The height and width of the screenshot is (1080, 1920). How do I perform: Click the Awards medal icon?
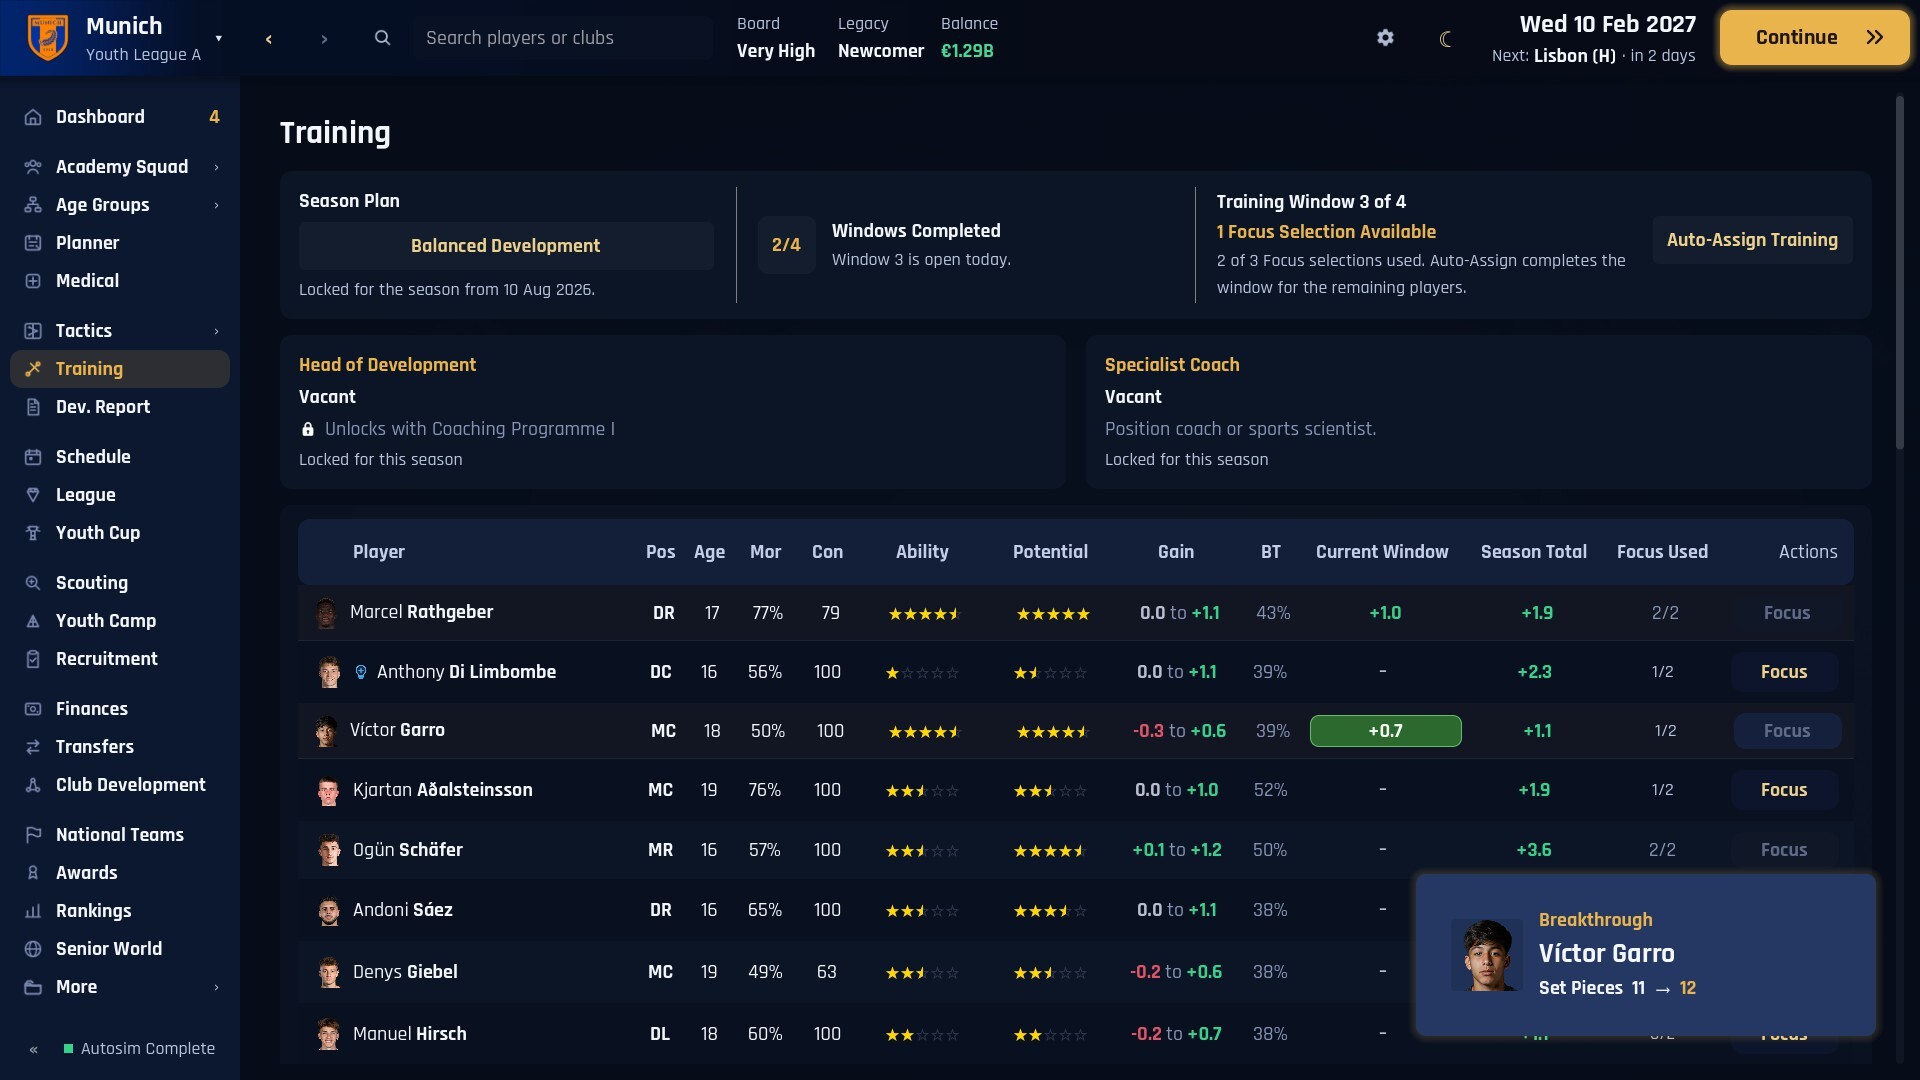click(33, 873)
